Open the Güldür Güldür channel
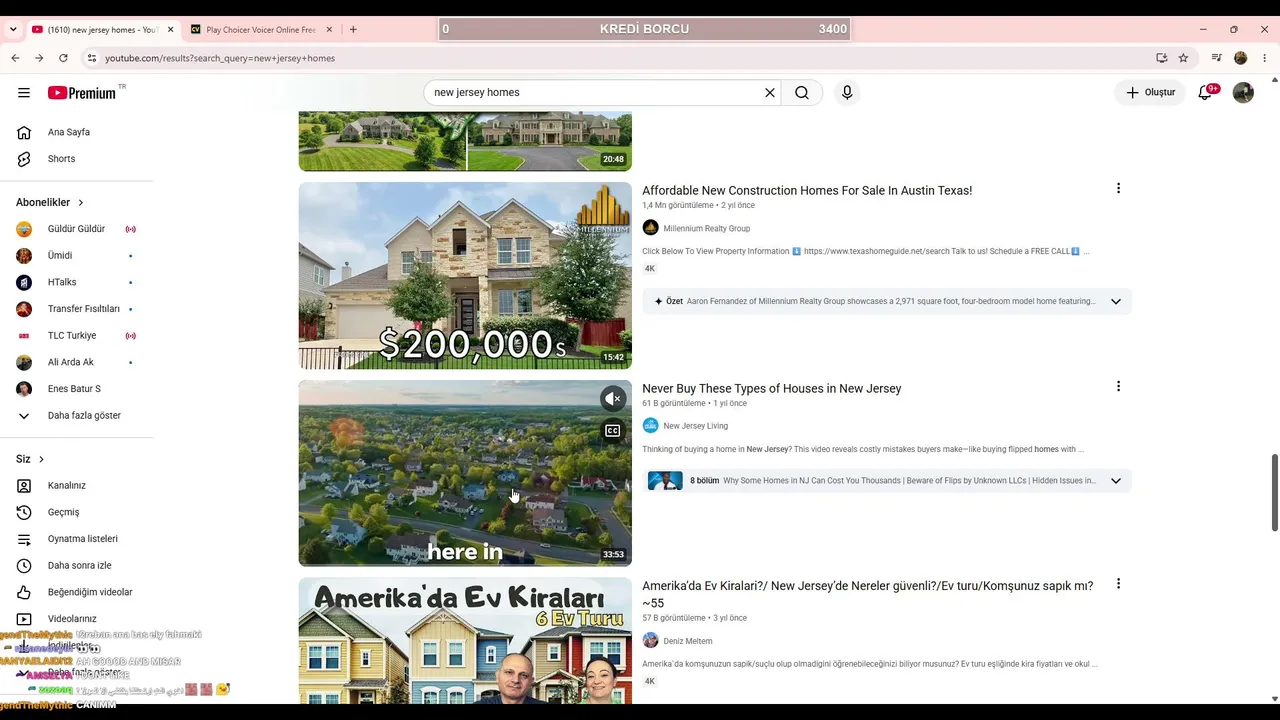The width and height of the screenshot is (1280, 720). tap(77, 229)
